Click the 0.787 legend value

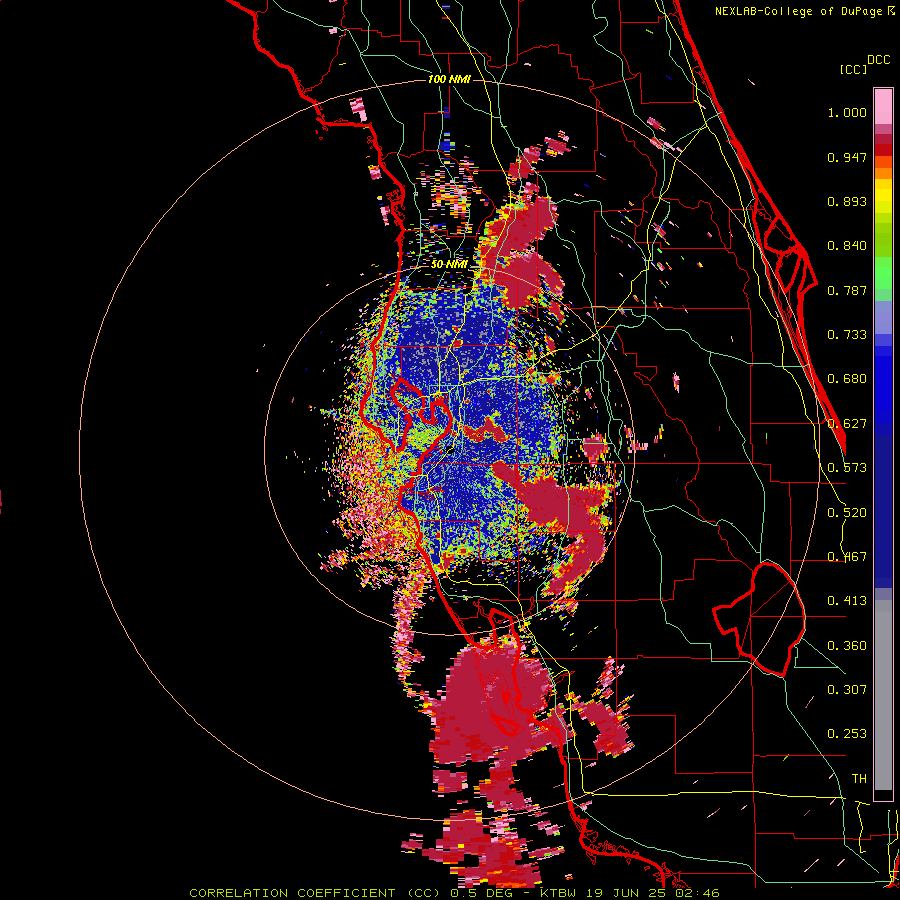[847, 290]
